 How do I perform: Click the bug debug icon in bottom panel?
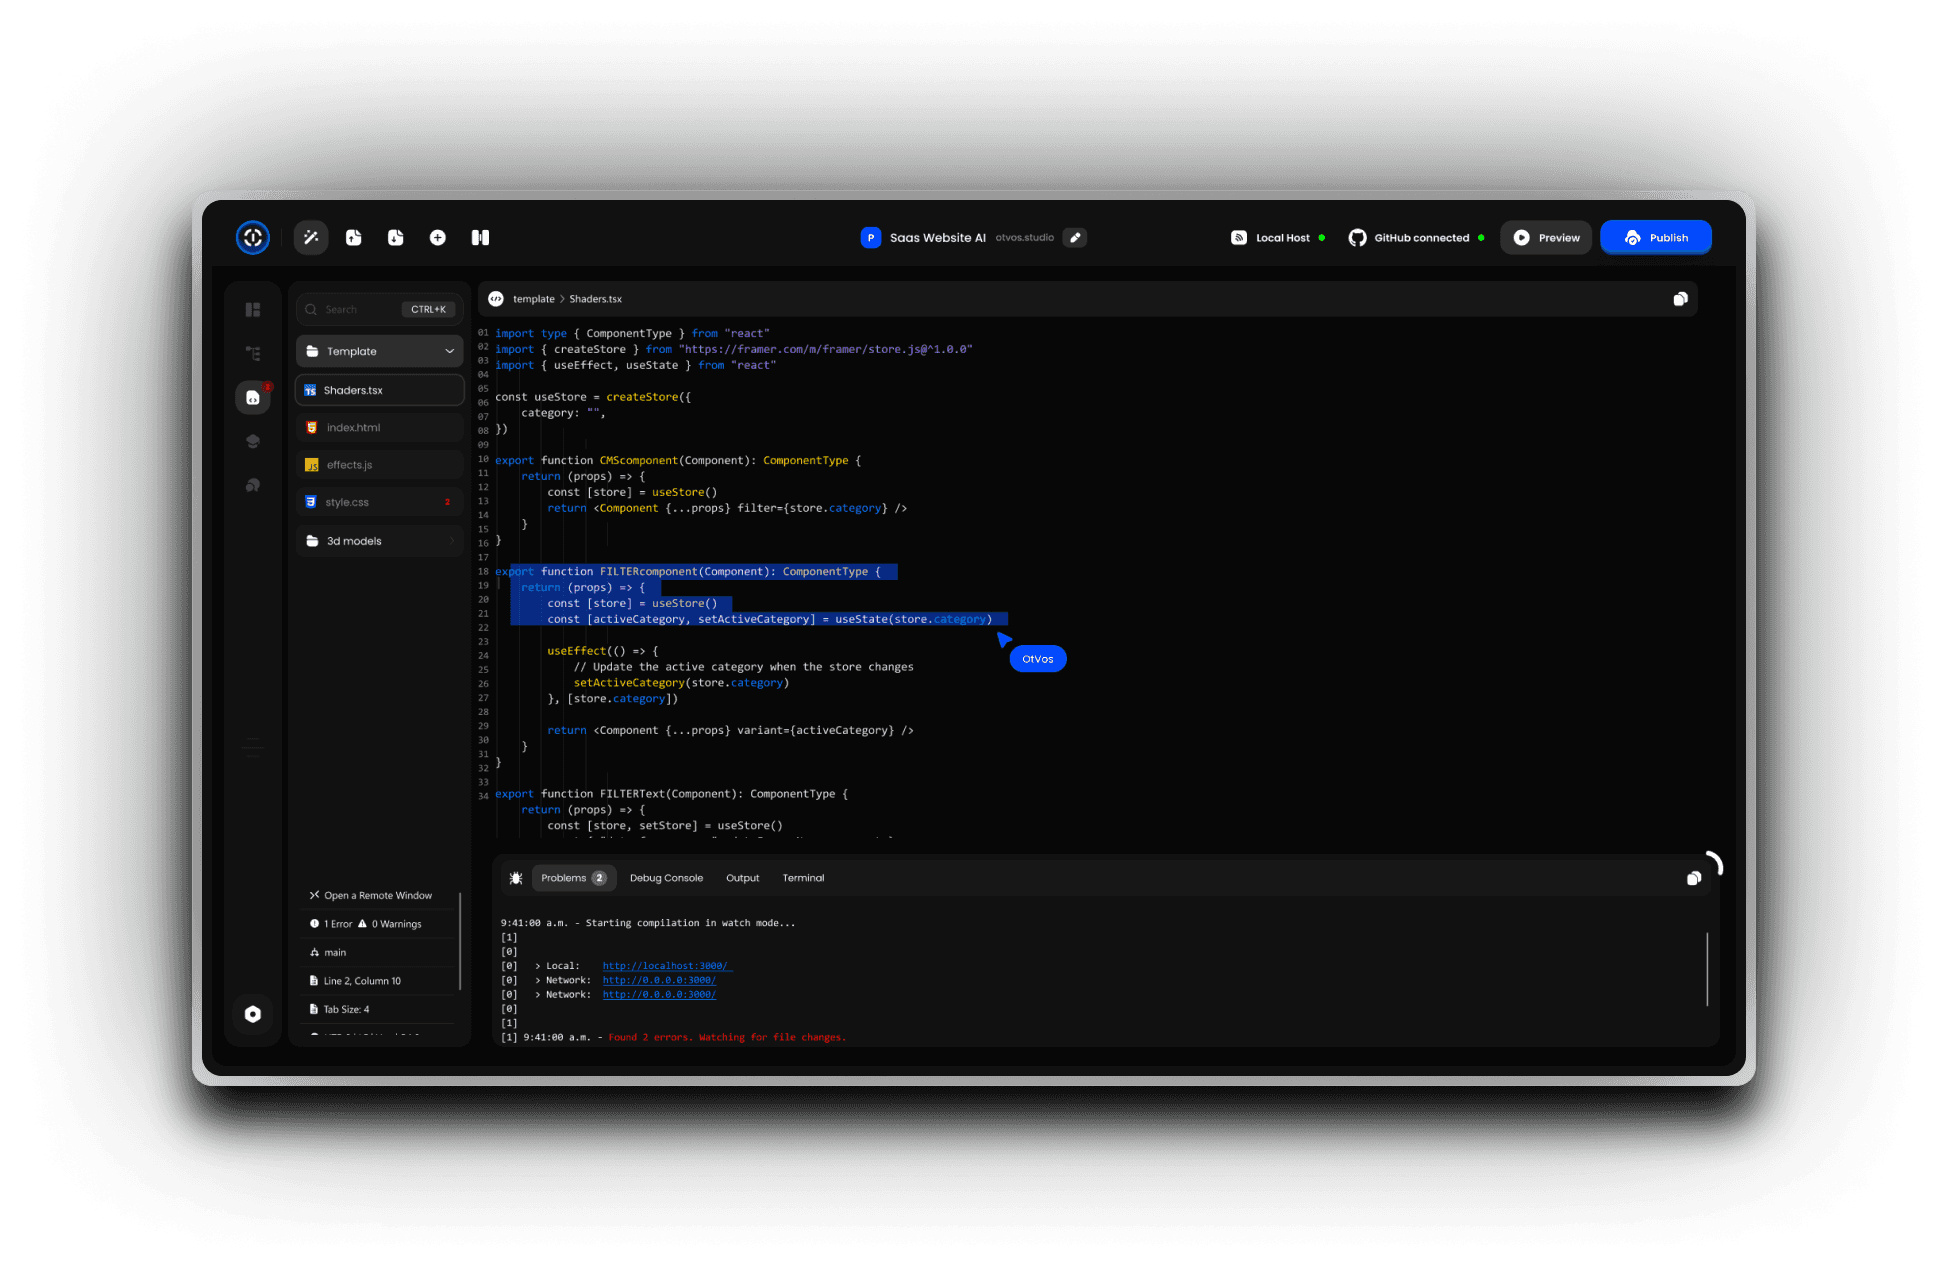(516, 878)
